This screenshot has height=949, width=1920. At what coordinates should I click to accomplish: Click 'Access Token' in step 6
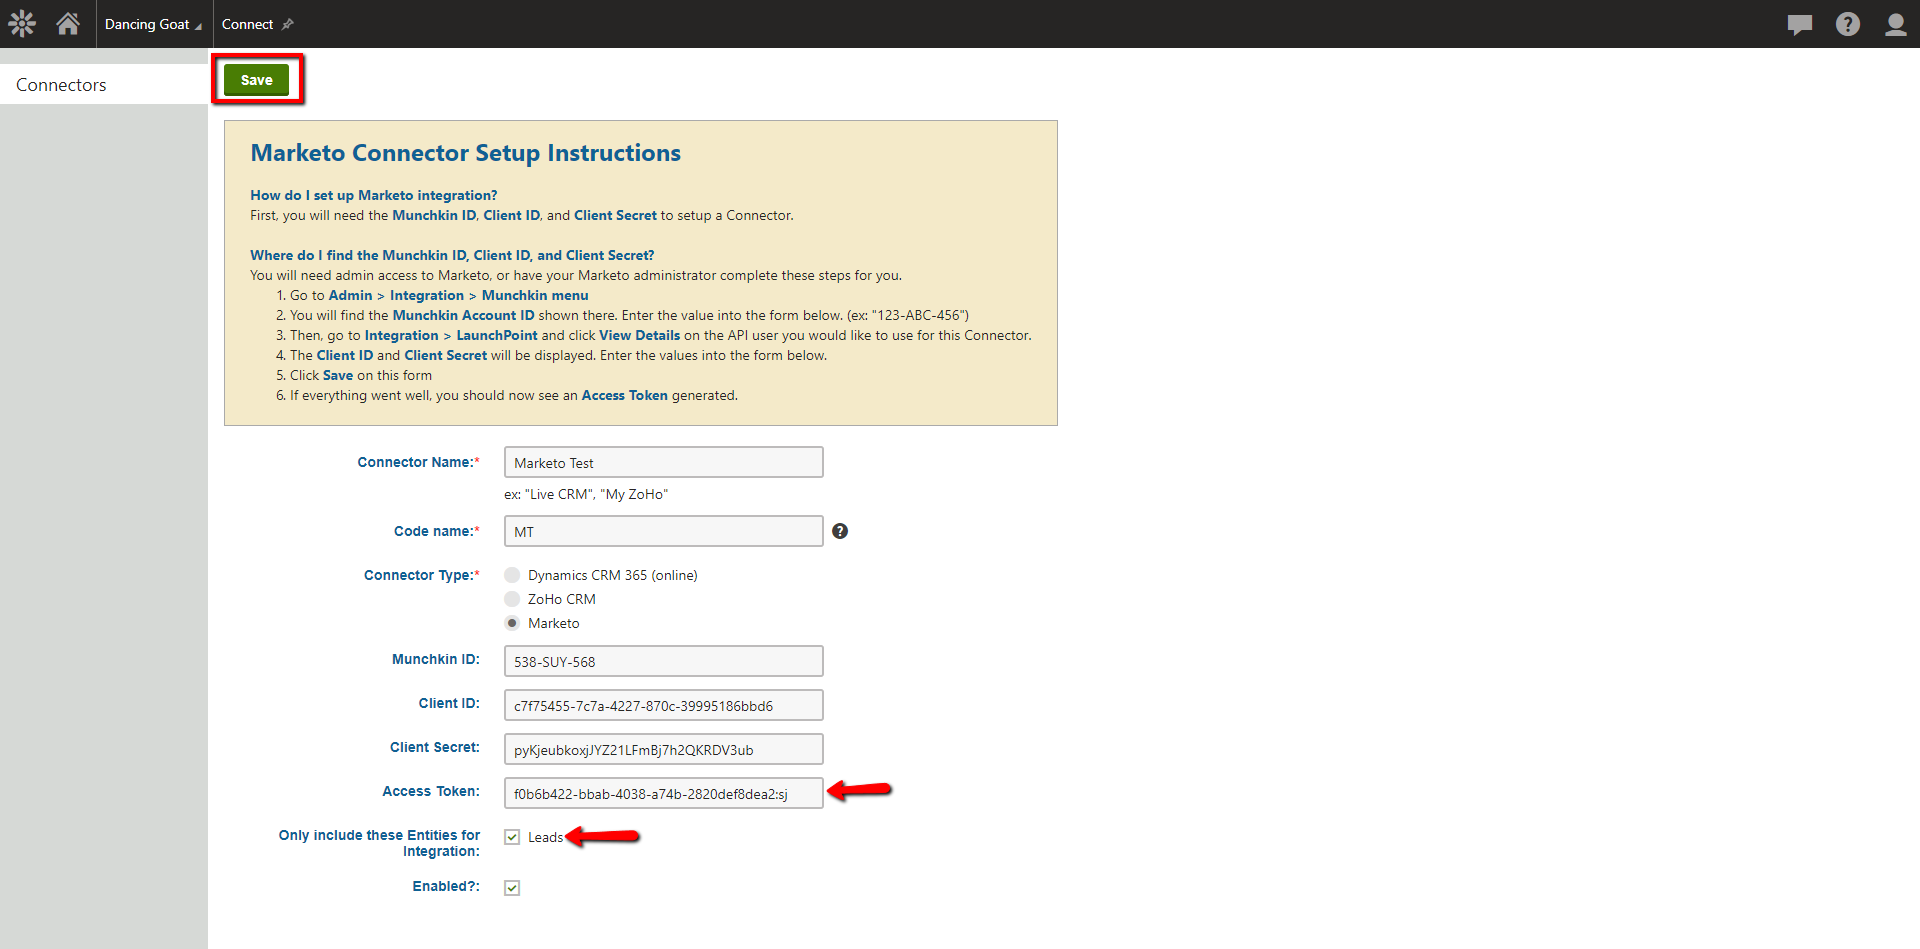[x=624, y=395]
